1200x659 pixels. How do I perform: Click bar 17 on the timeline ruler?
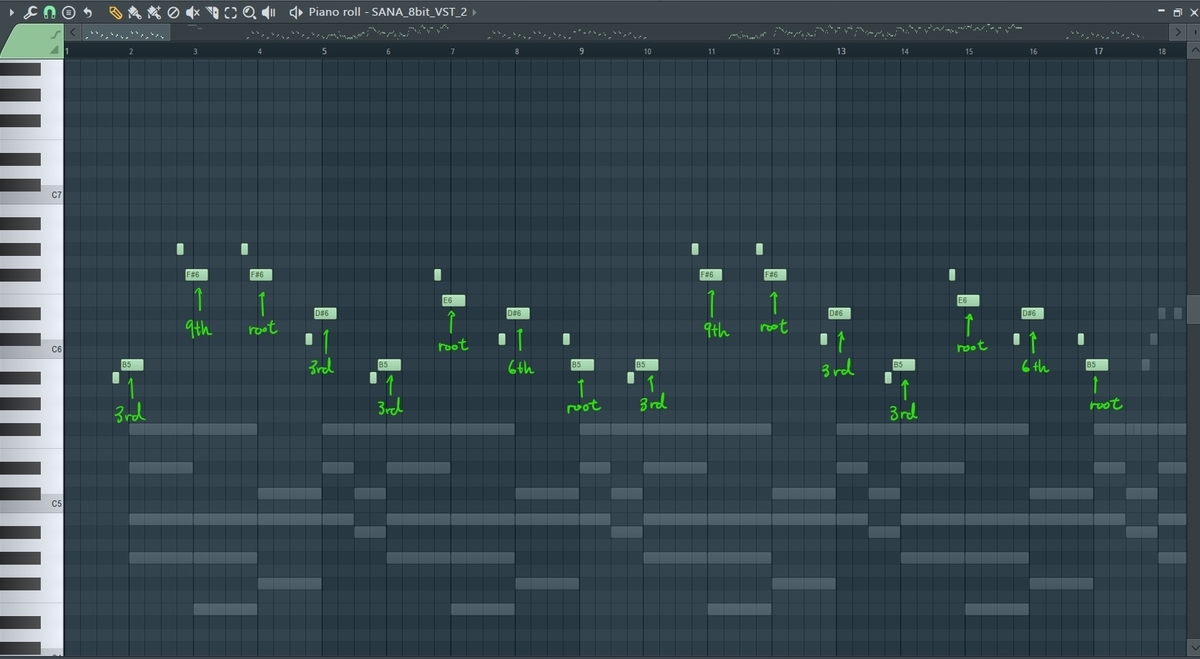click(1098, 51)
